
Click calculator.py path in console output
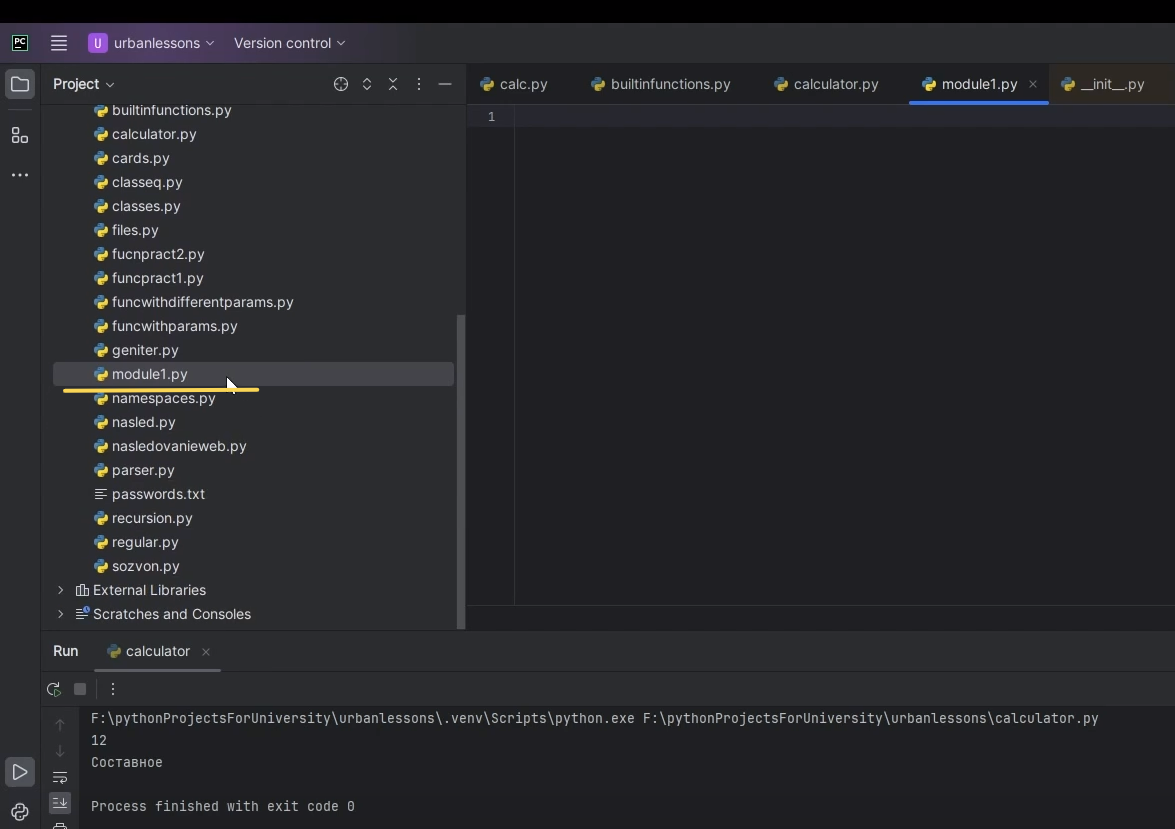(871, 718)
